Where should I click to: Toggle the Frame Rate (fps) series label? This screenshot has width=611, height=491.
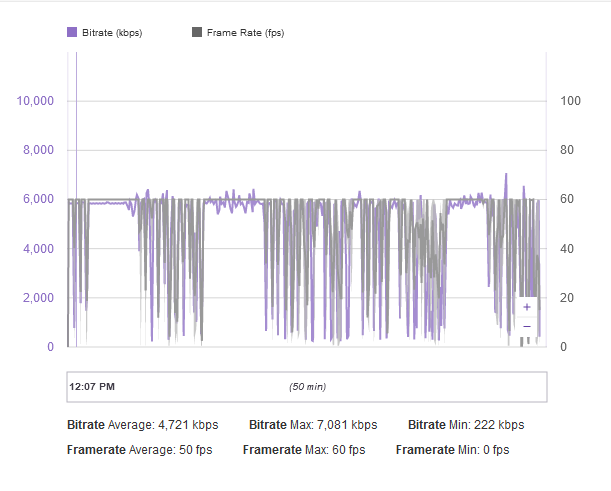click(x=245, y=33)
